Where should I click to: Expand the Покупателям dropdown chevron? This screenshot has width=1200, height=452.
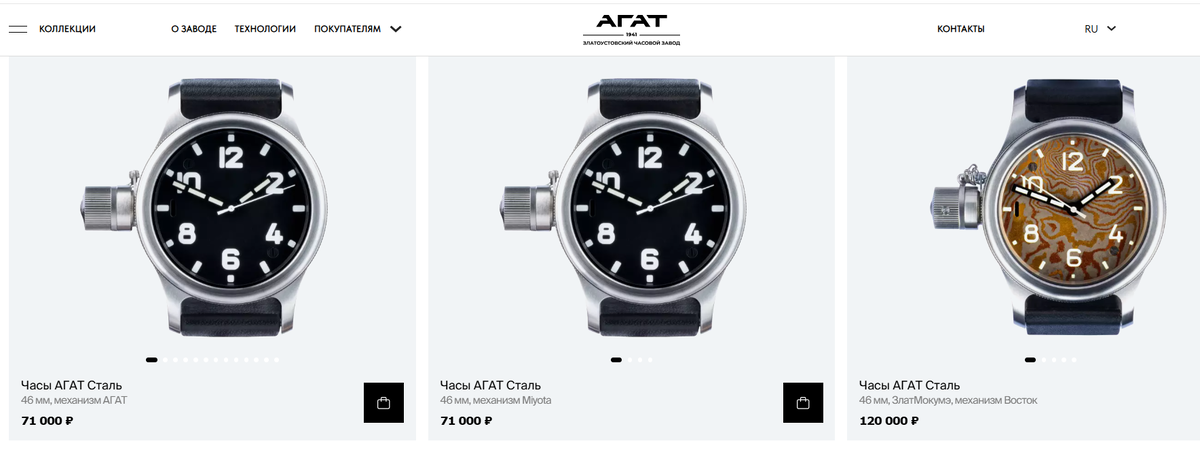tap(396, 29)
